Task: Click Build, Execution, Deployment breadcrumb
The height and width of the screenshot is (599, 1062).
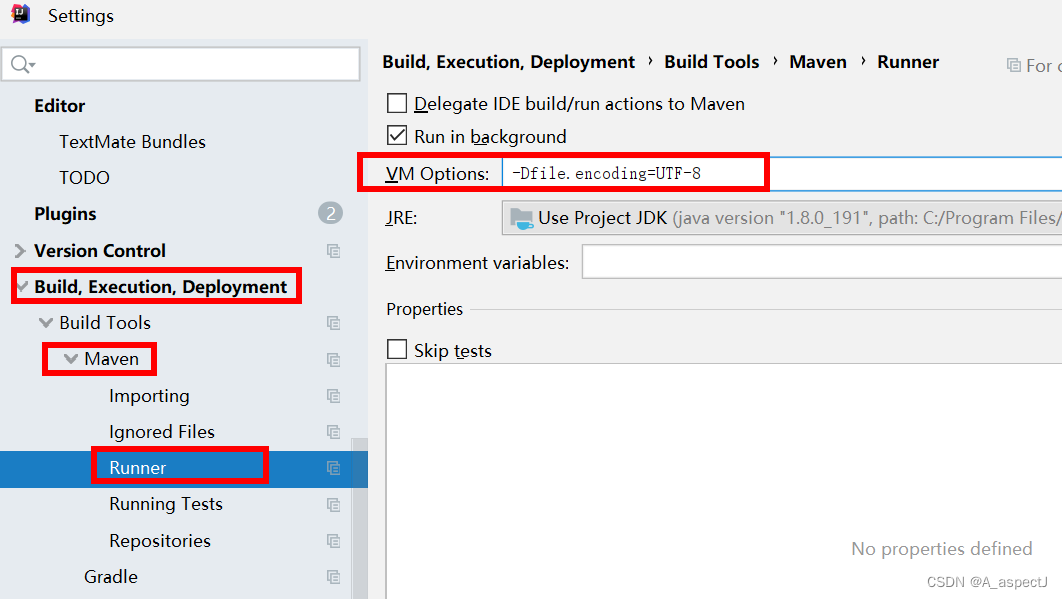Action: [509, 62]
